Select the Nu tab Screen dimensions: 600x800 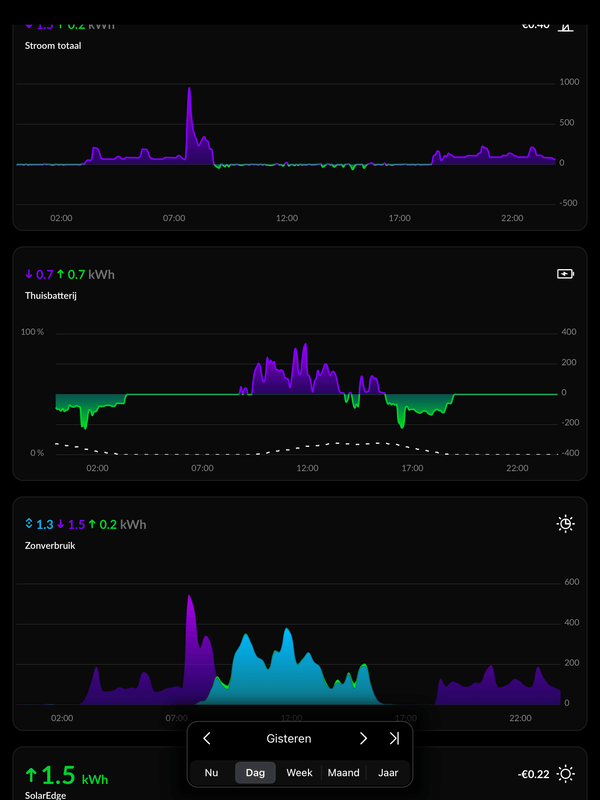tap(211, 772)
